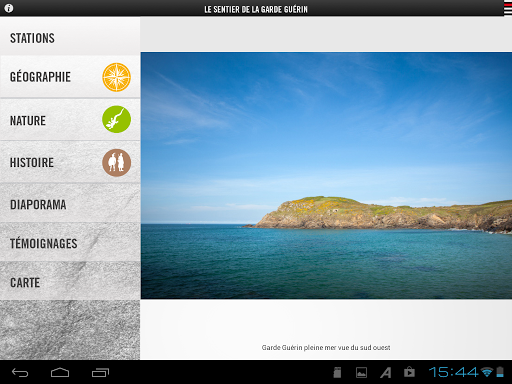512x384 pixels.
Task: Select the Géographie menu entry
Action: [x=70, y=77]
